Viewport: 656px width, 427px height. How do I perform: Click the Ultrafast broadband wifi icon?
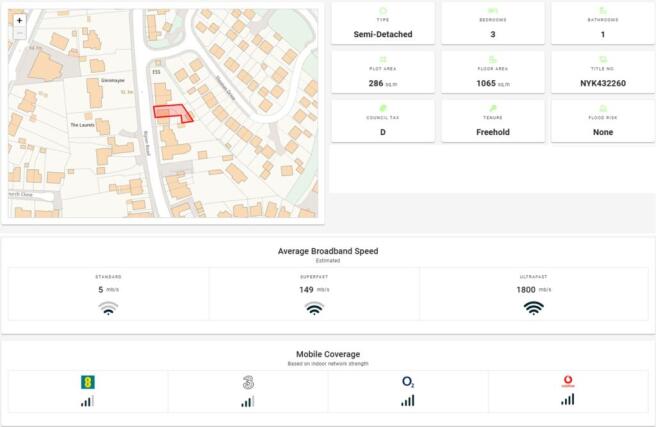(x=533, y=309)
